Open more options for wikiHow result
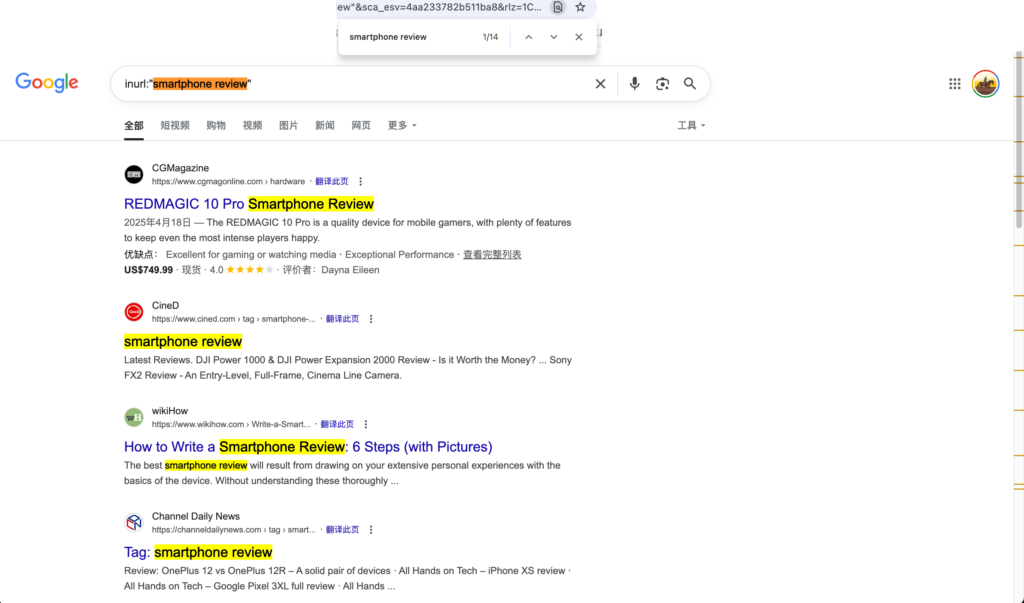Image resolution: width=1024 pixels, height=603 pixels. [366, 425]
